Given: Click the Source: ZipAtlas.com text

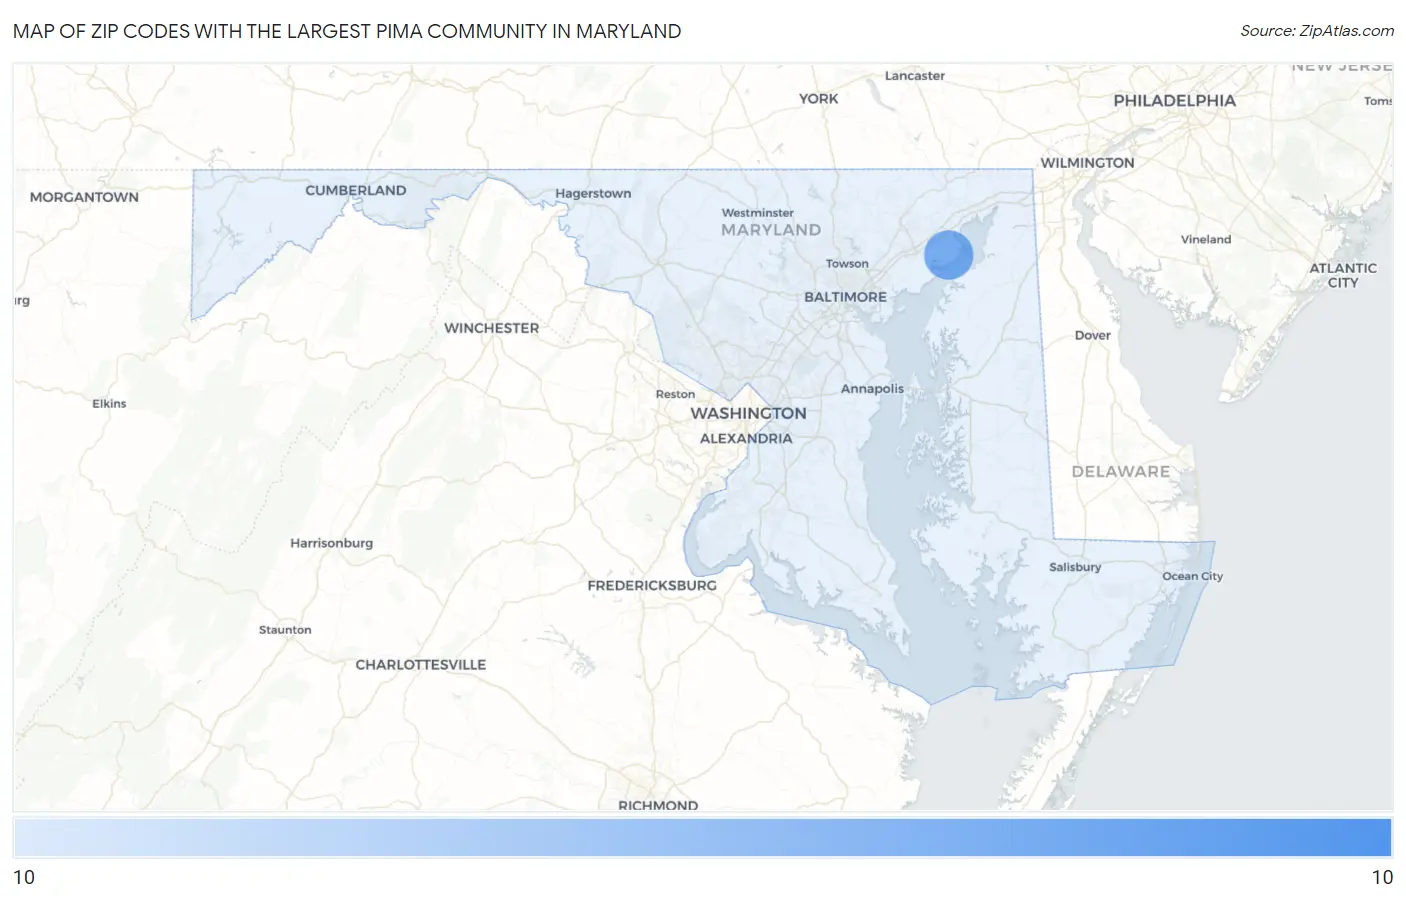Looking at the screenshot, I should [x=1316, y=31].
